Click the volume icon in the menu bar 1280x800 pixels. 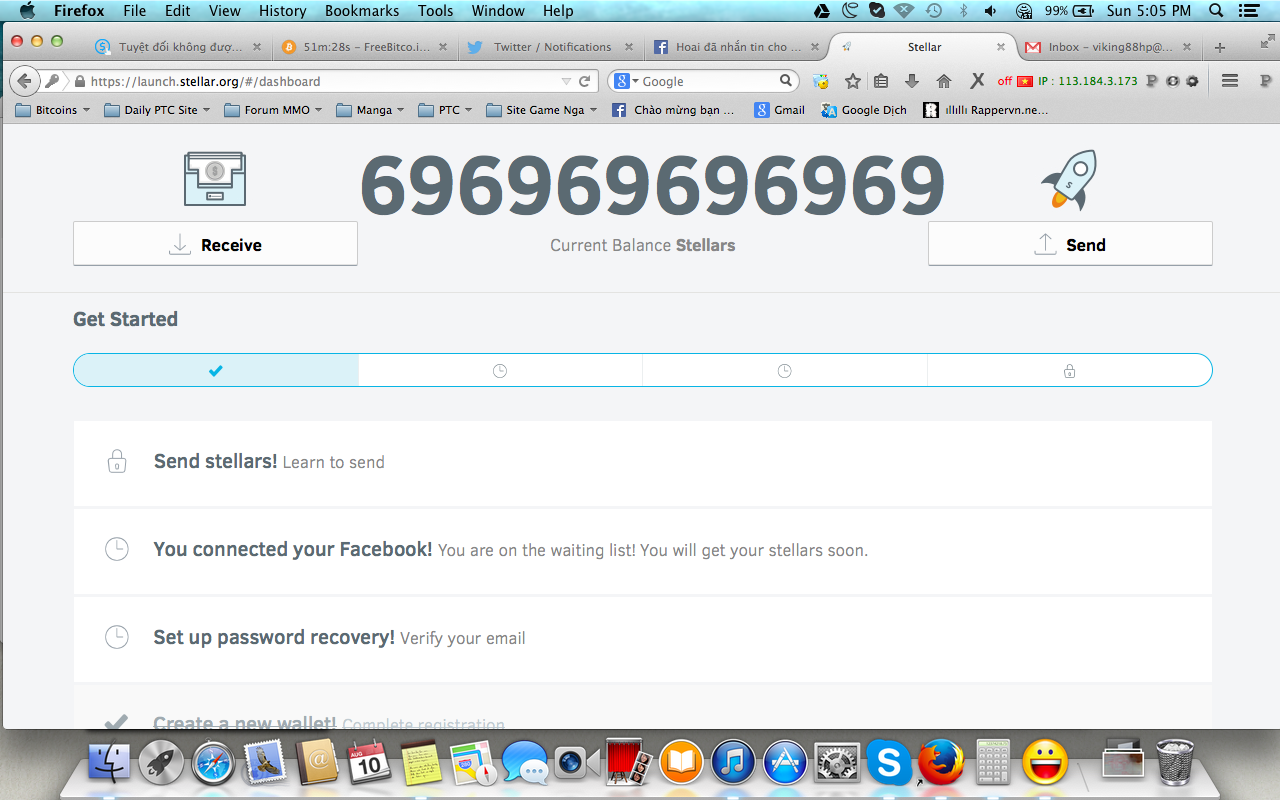click(x=990, y=11)
